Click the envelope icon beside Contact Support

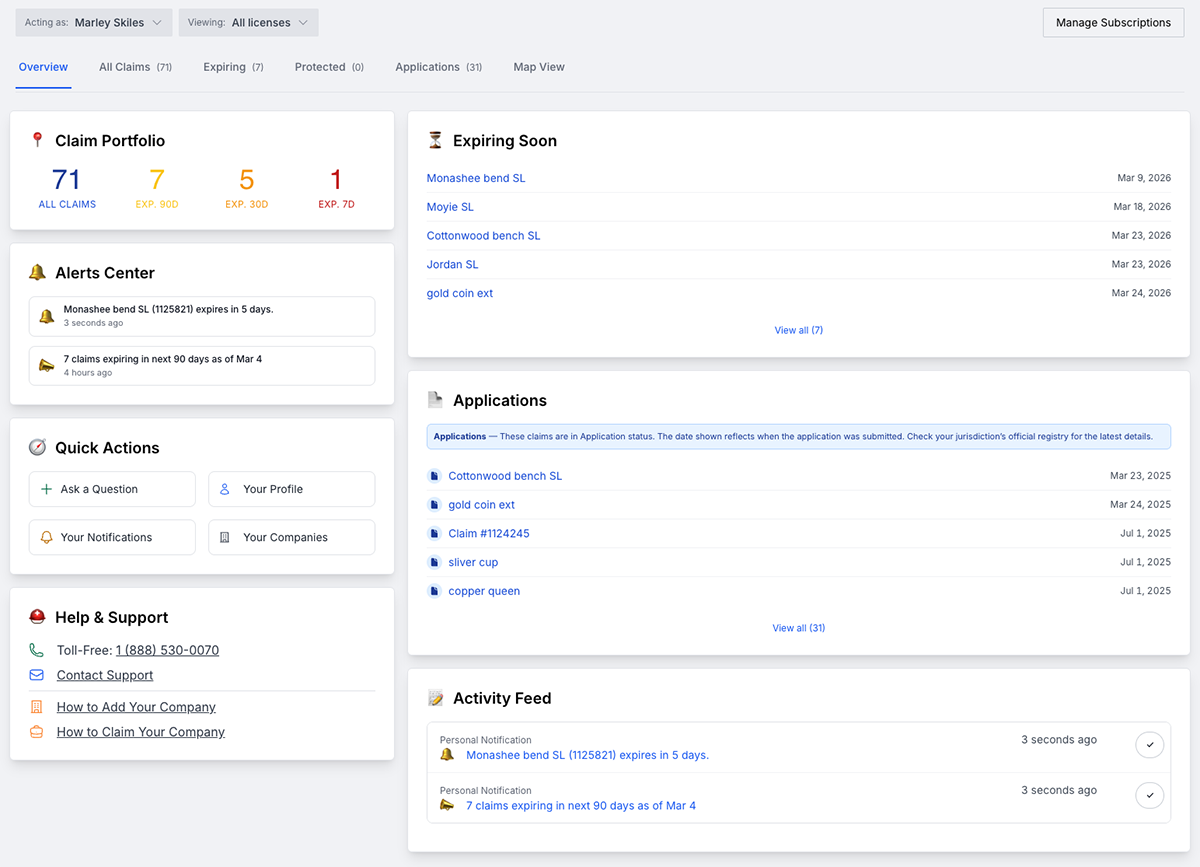37,674
